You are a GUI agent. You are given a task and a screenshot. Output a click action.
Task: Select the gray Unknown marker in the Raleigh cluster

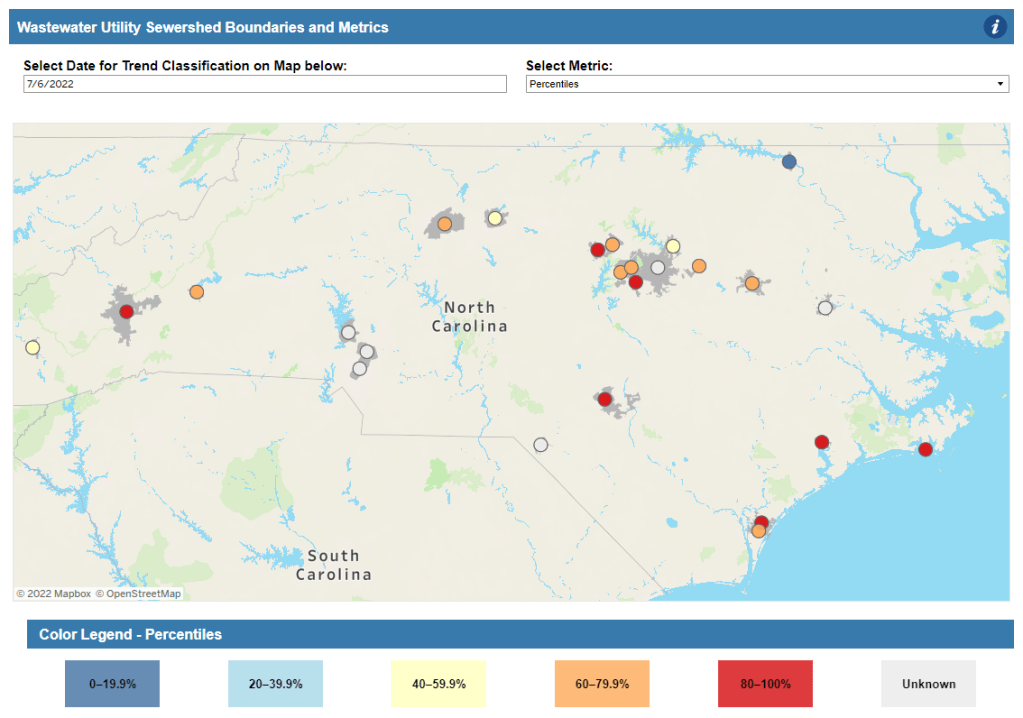tap(657, 268)
